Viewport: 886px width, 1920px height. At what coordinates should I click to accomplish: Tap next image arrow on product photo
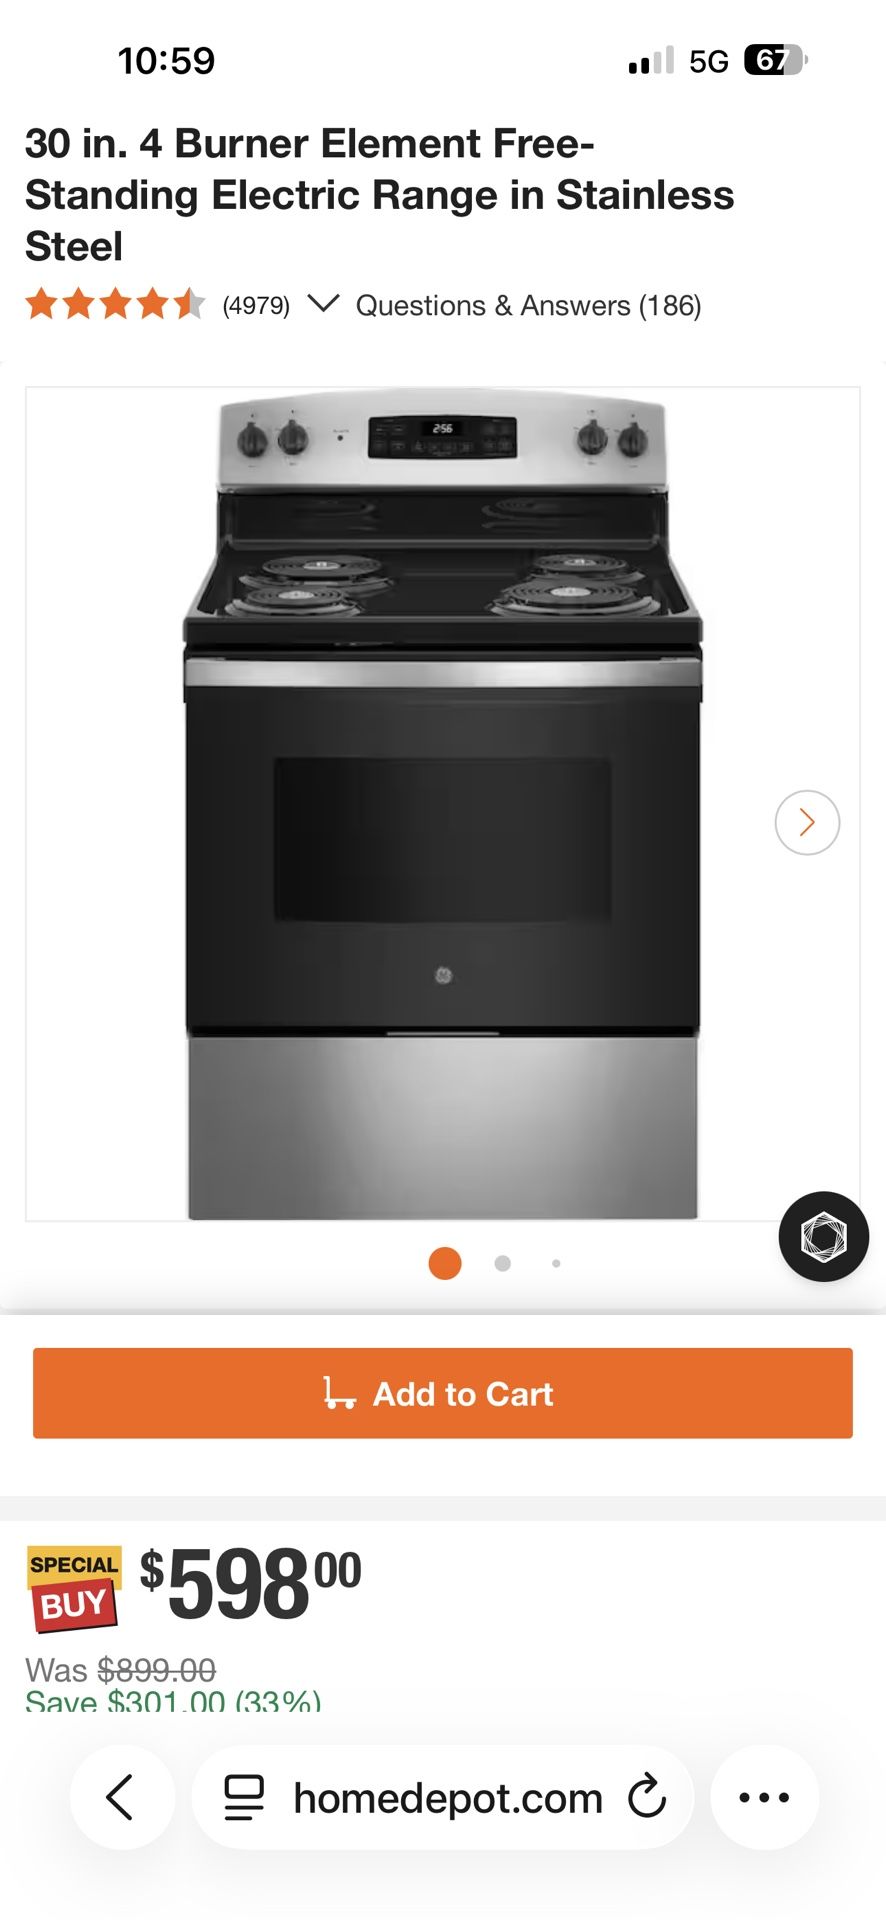pyautogui.click(x=807, y=822)
